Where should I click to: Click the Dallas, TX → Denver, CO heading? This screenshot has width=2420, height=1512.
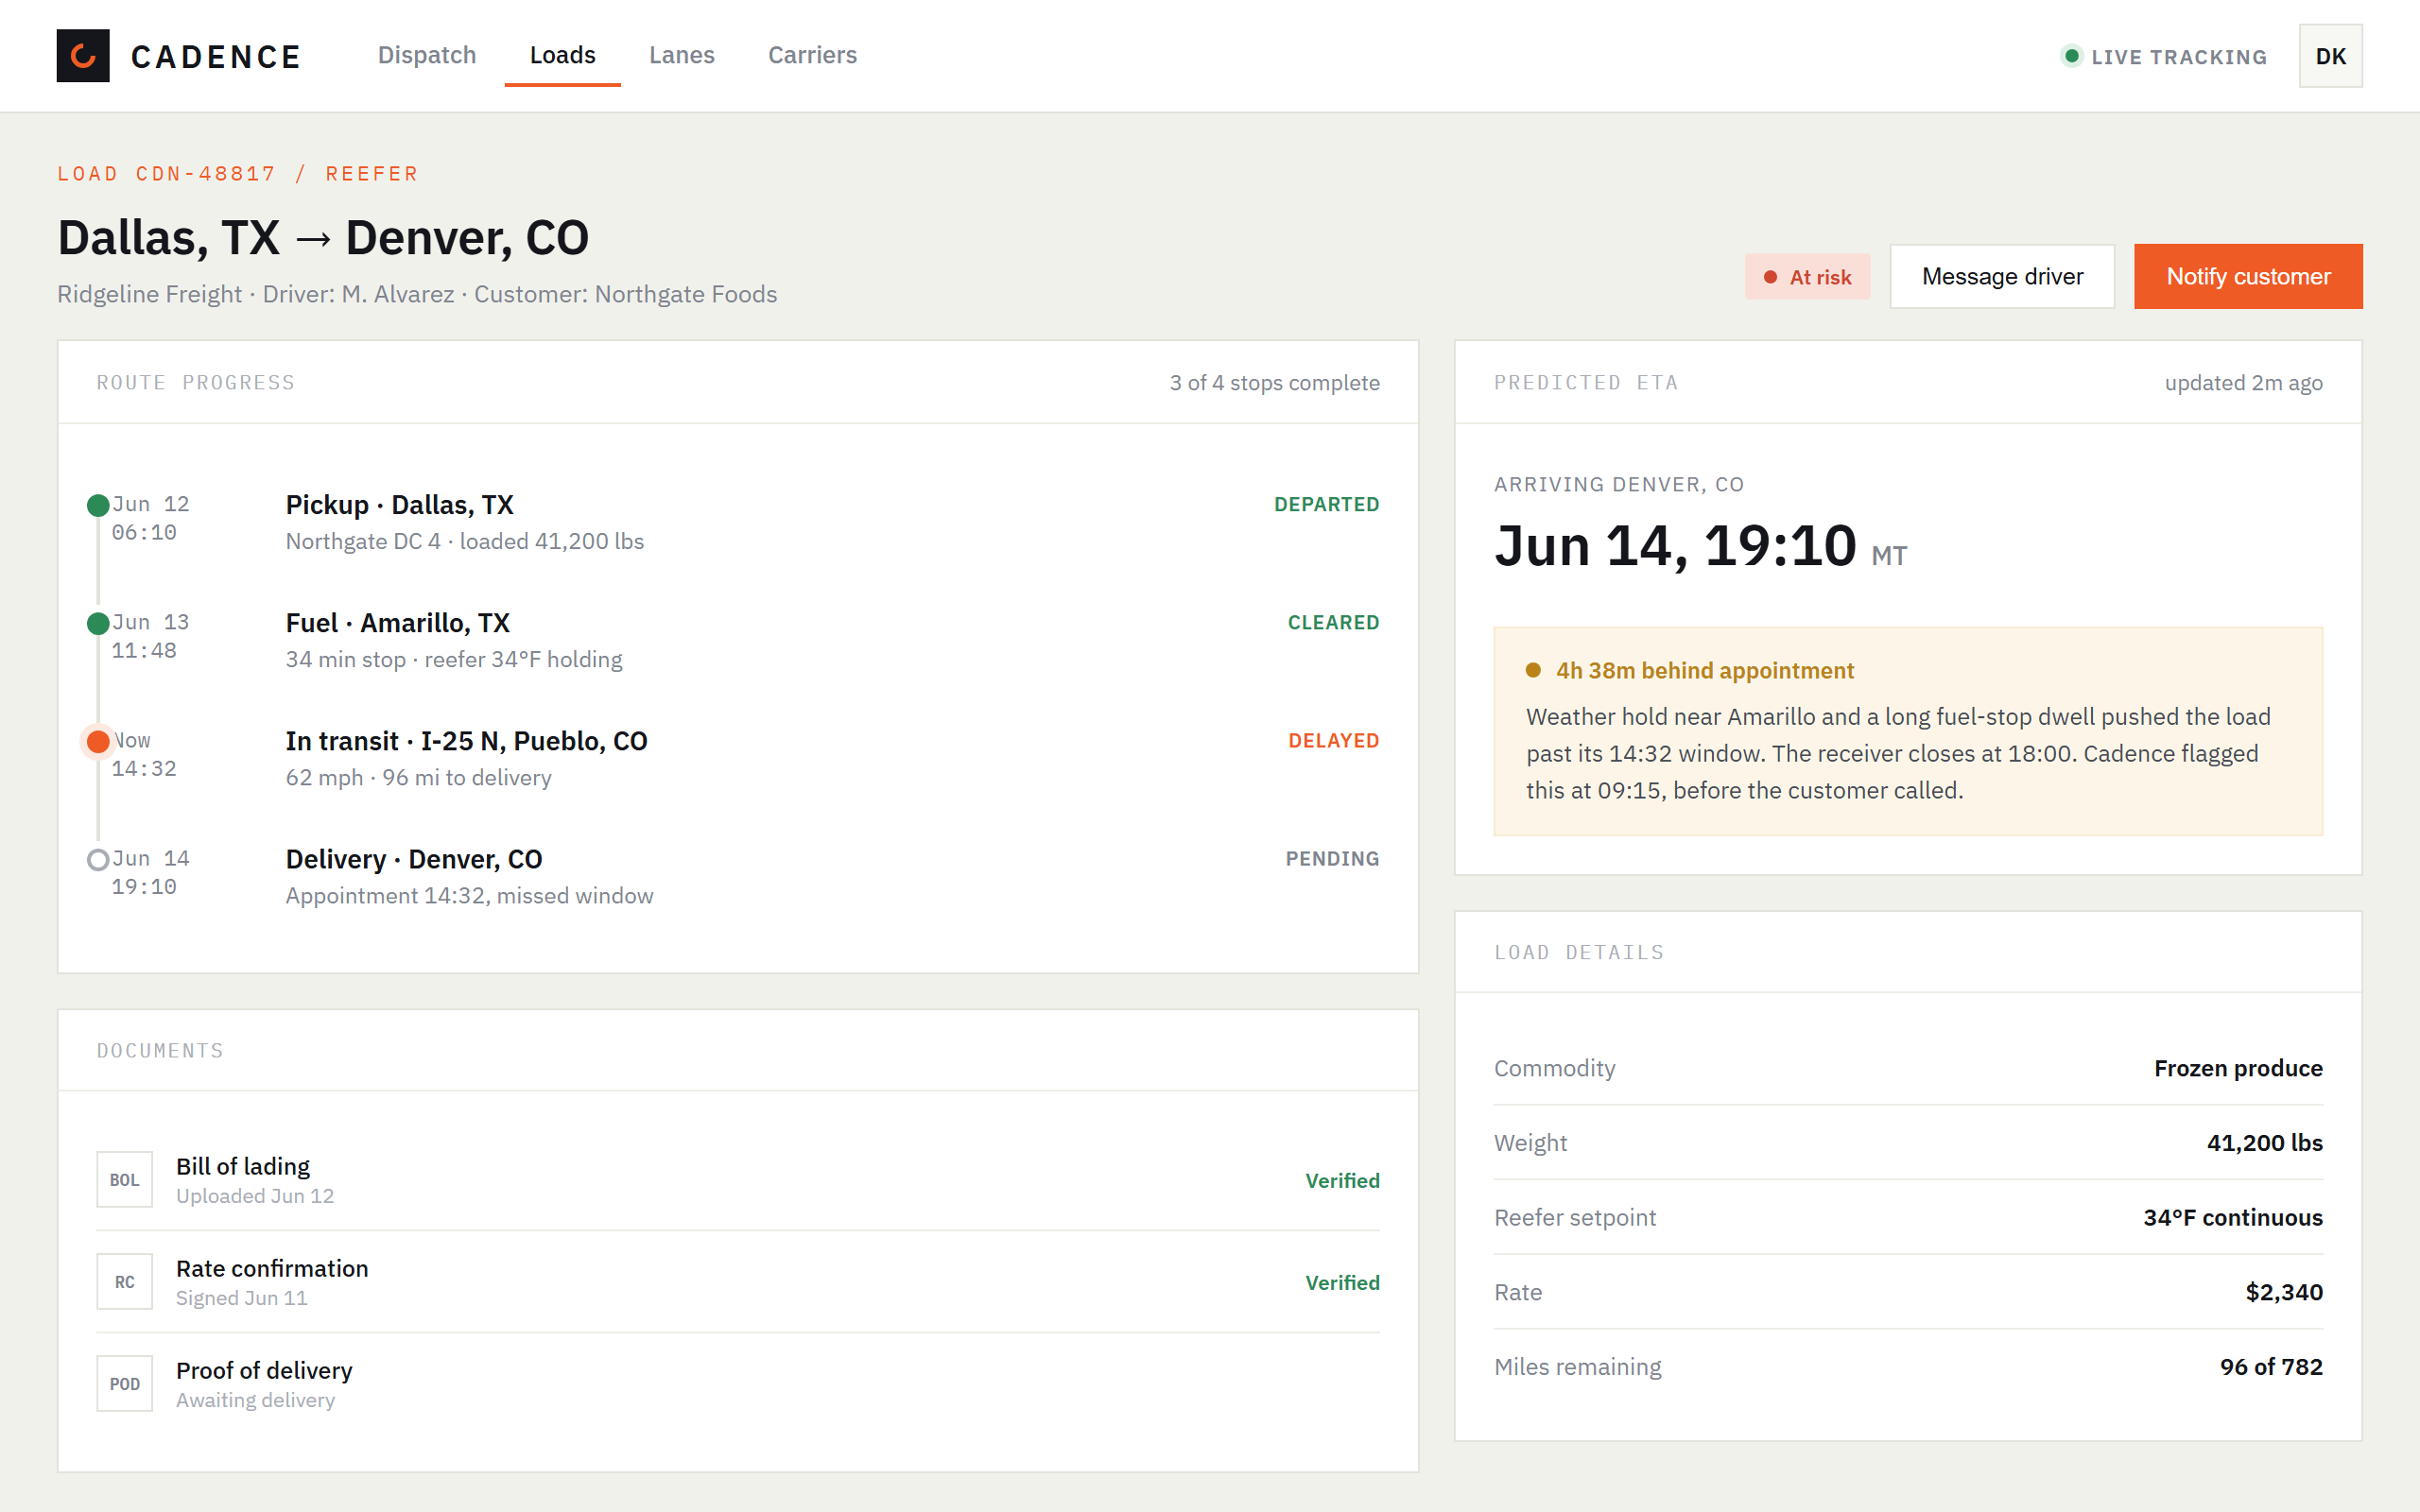tap(323, 238)
